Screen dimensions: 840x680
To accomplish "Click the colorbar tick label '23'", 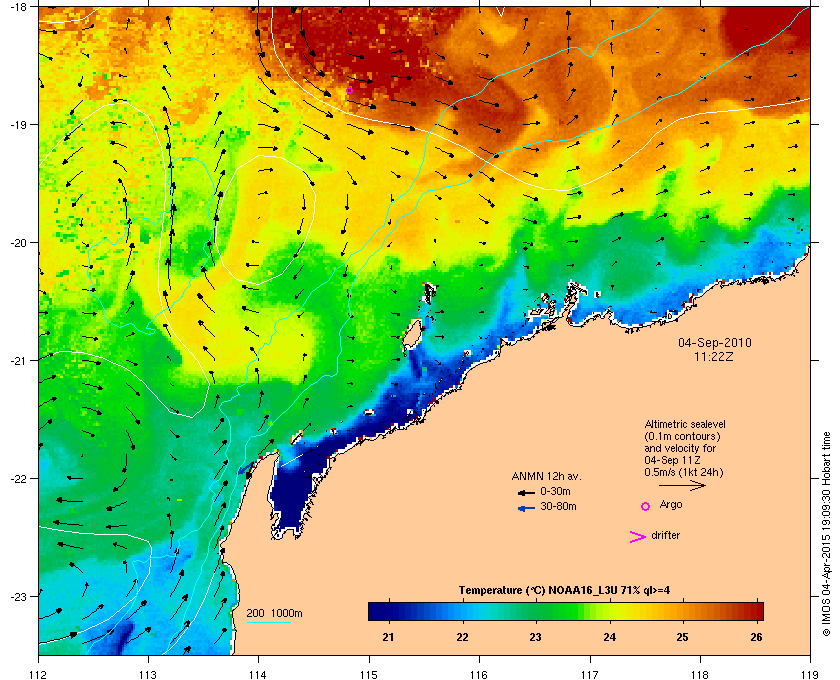I will click(x=535, y=637).
